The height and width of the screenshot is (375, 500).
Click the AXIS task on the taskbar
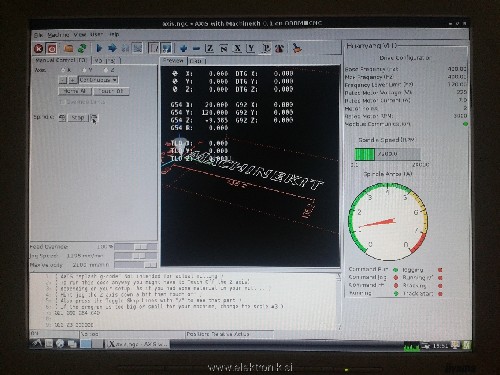click(138, 344)
